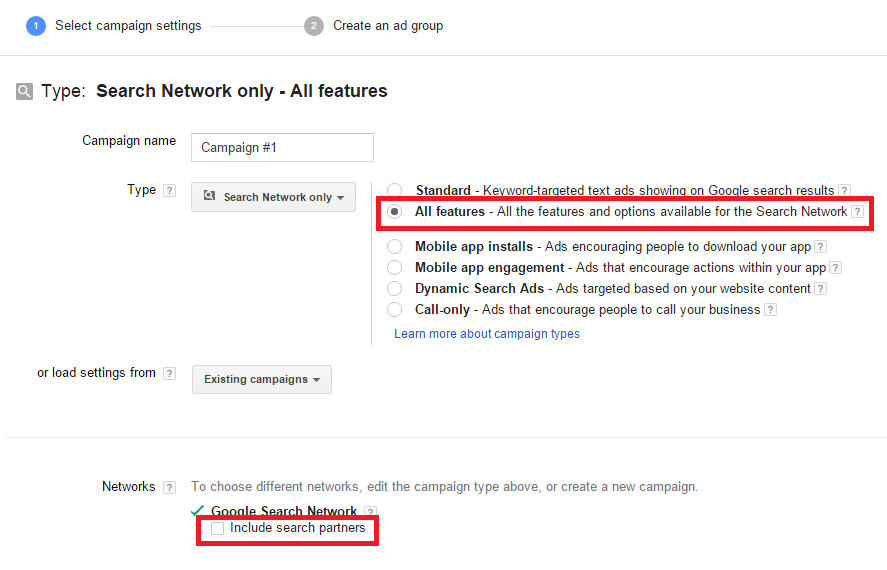Screen dimensions: 887x570
Task: Click the step 1 circle icon
Action: pos(36,26)
